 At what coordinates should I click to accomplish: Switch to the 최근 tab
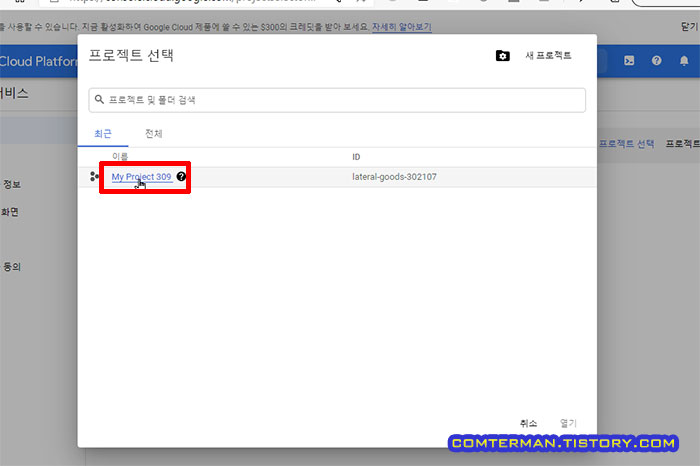[x=103, y=133]
